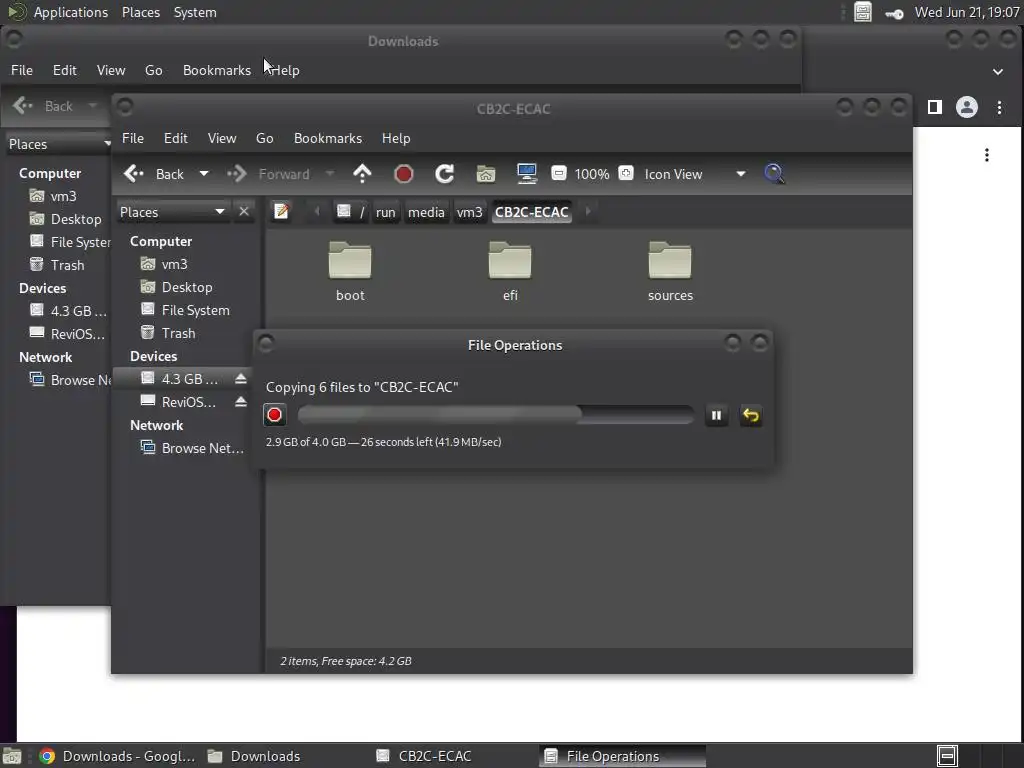Cancel the copy operation with red button
The image size is (1024, 768).
coord(274,415)
